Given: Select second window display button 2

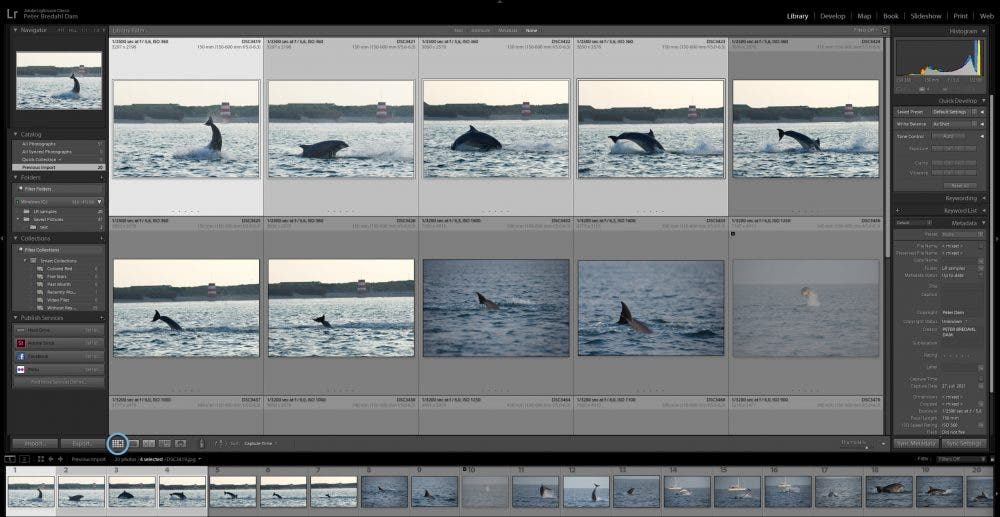Looking at the screenshot, I should [24, 459].
